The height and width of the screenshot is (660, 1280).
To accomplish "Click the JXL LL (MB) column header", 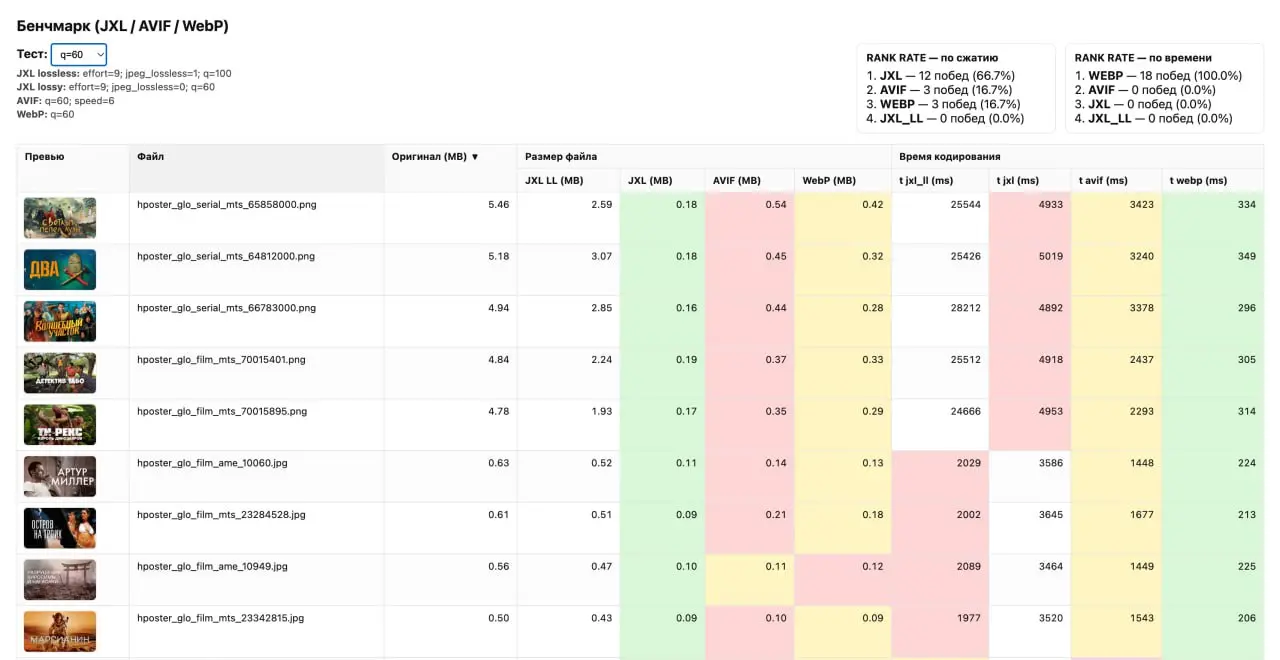I will [554, 181].
